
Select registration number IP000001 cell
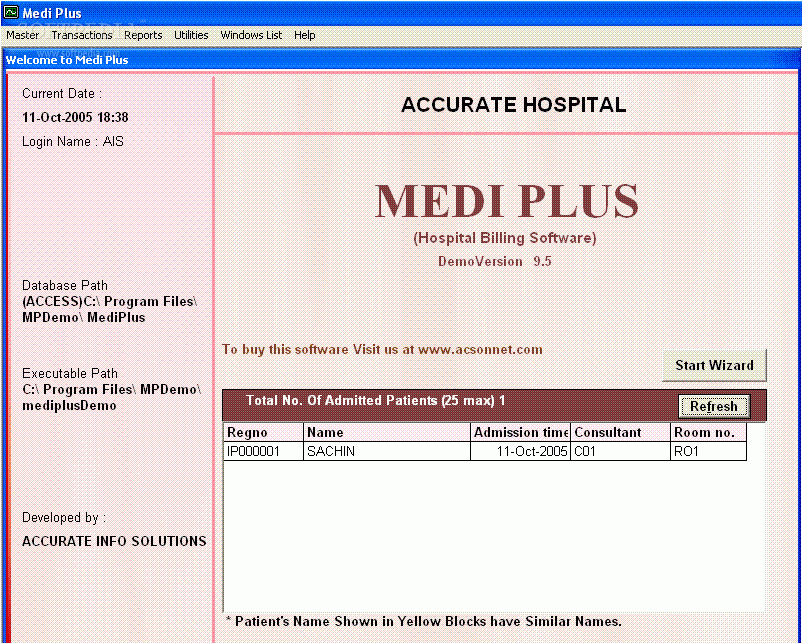[x=264, y=451]
